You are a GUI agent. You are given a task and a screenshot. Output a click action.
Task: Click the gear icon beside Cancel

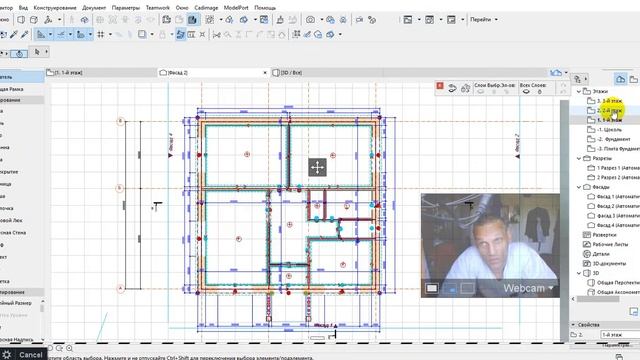(7, 355)
